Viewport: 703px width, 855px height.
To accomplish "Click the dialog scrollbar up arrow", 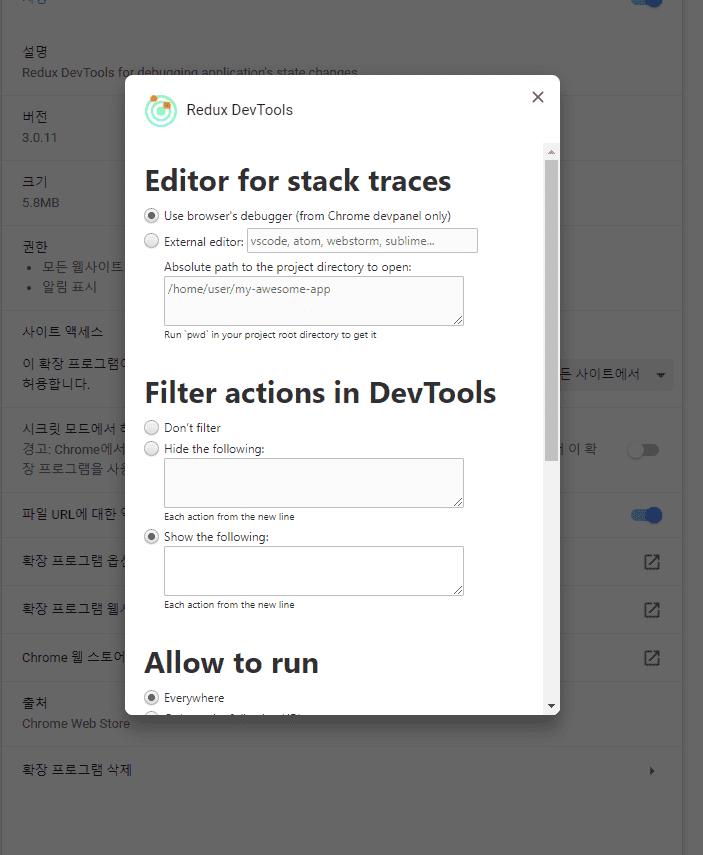I will (551, 152).
